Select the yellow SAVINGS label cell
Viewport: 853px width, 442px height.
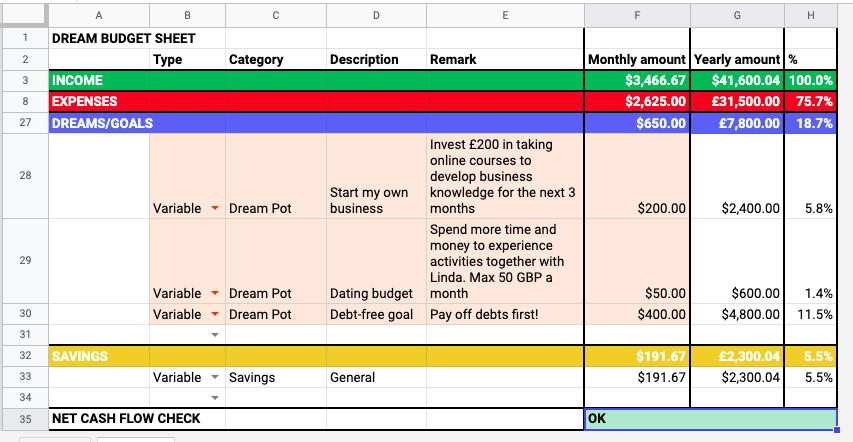98,356
